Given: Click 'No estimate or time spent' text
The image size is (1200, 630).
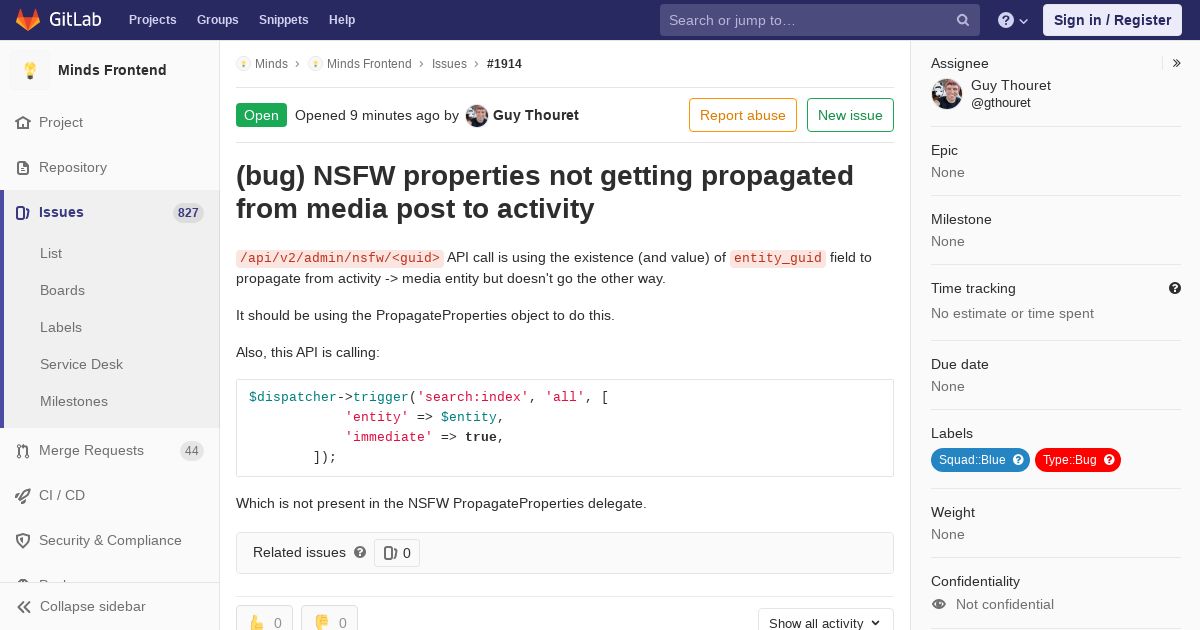Looking at the screenshot, I should coord(1012,313).
